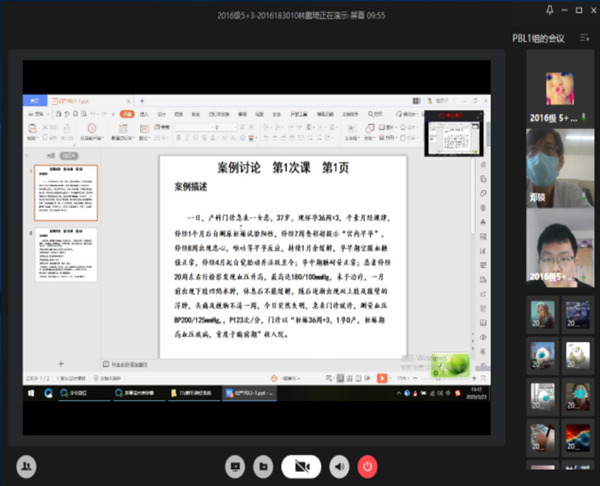The height and width of the screenshot is (486, 600).
Task: Toggle the camera on or off
Action: click(300, 465)
